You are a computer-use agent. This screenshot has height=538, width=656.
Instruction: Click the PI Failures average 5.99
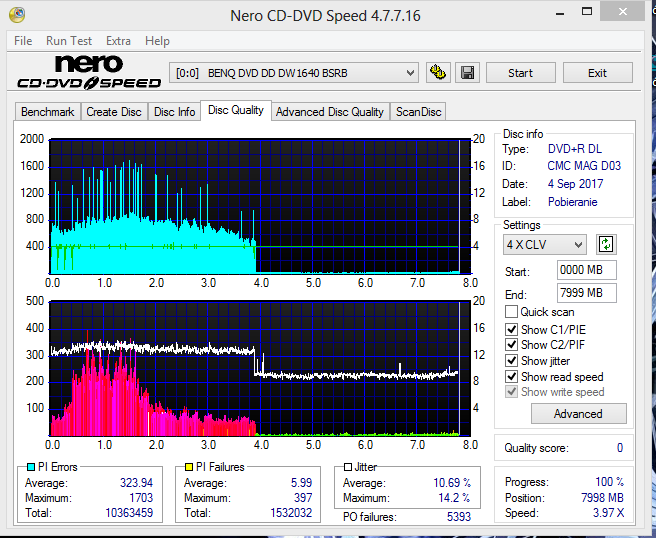click(302, 483)
